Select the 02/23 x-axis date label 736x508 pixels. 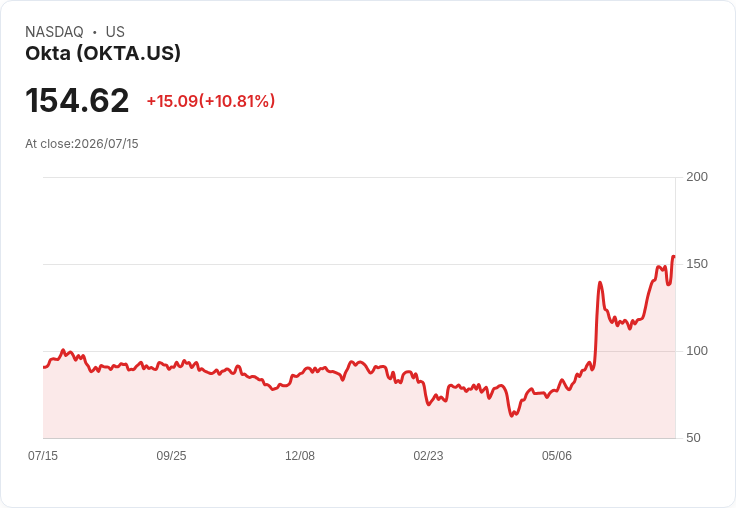(x=428, y=455)
